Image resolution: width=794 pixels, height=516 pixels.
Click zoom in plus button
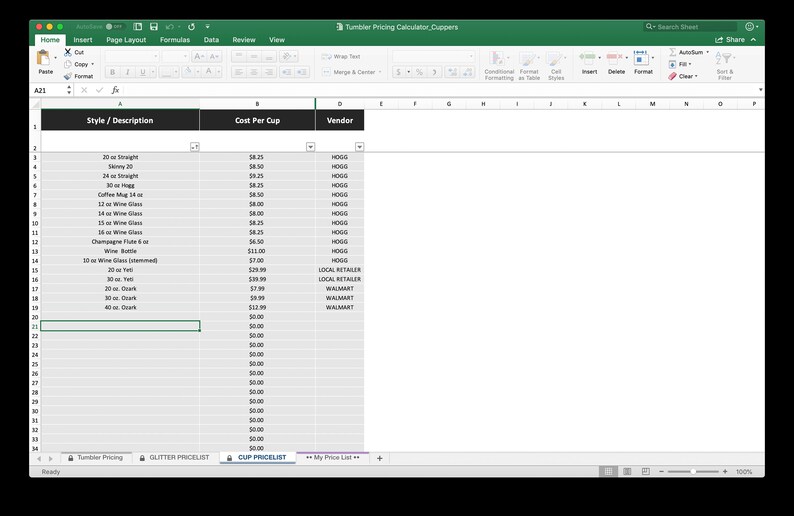(725, 471)
